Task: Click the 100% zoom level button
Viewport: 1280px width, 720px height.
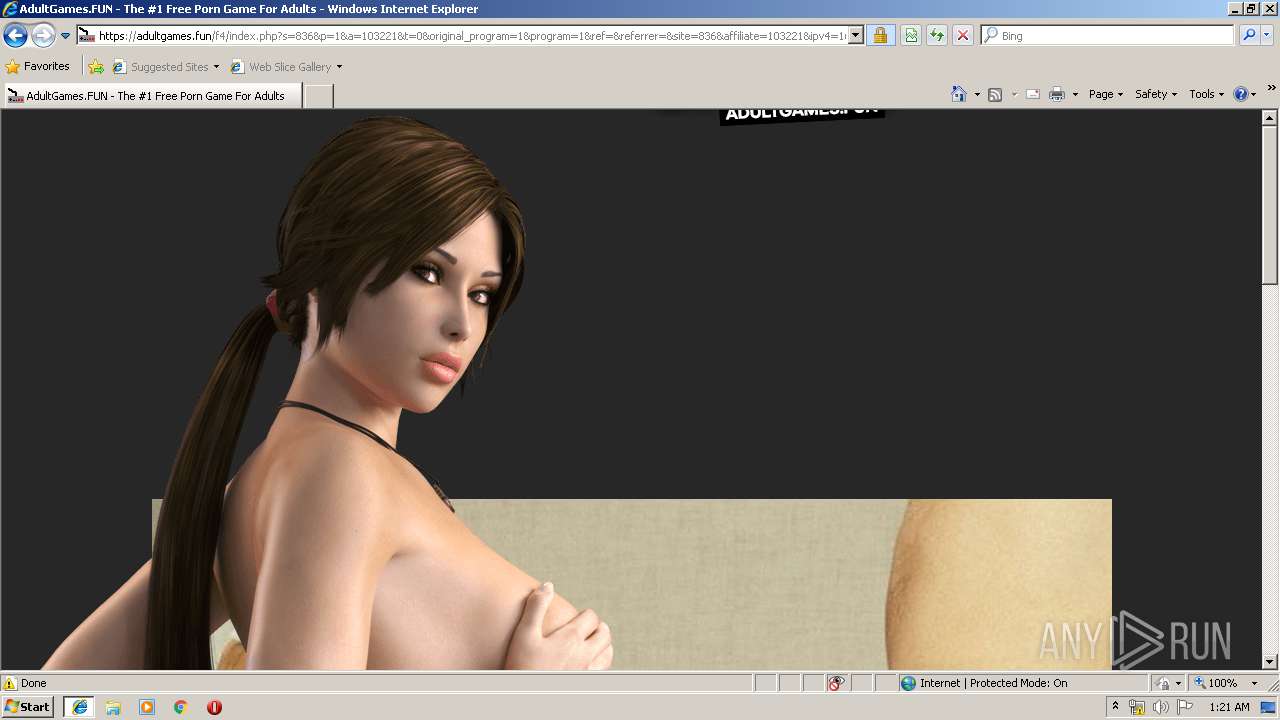Action: click(1215, 683)
